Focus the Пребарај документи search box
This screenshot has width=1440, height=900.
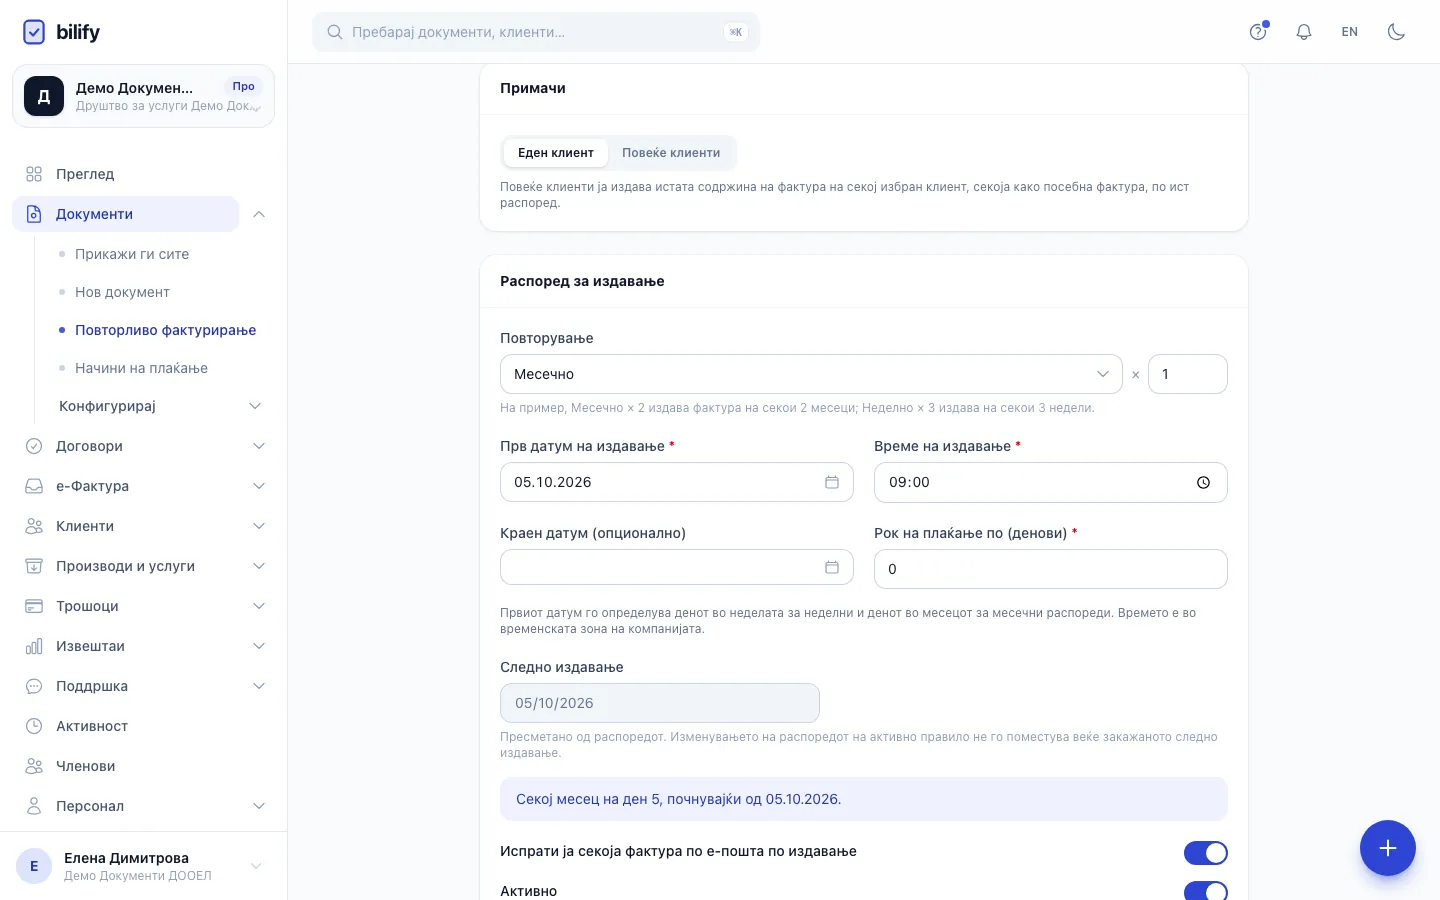click(536, 32)
